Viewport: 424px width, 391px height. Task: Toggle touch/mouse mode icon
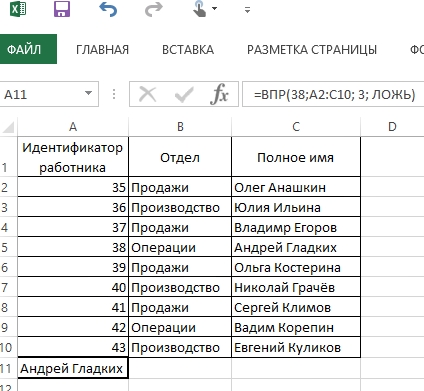[199, 9]
